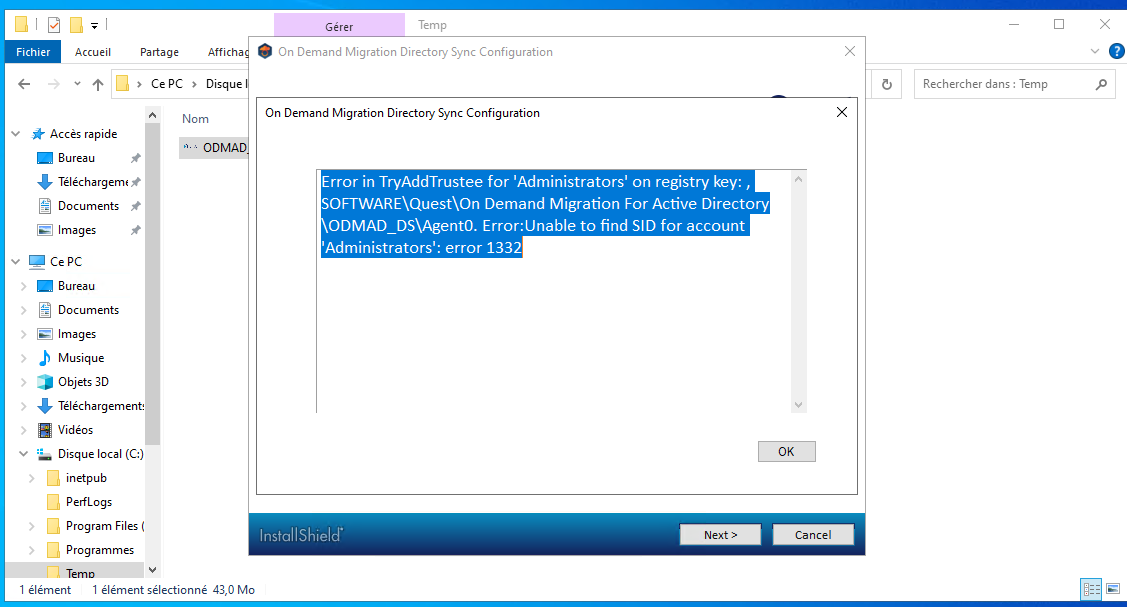The height and width of the screenshot is (607, 1127).
Task: Select Téléchargements under Ce PC
Action: click(101, 406)
